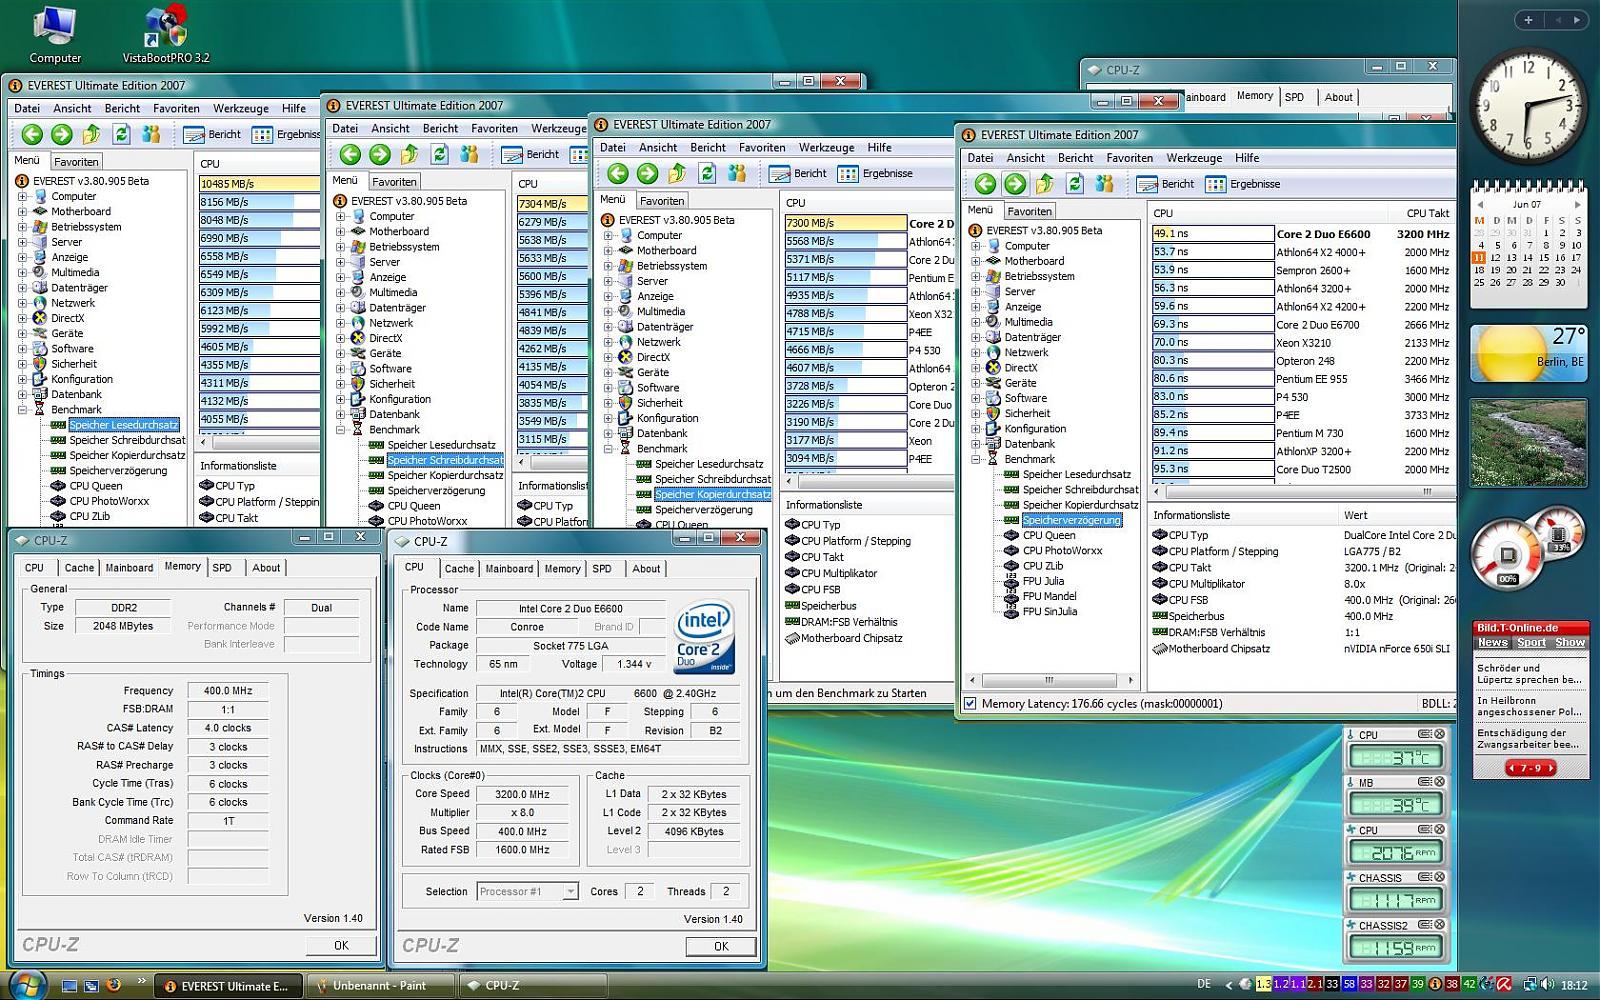This screenshot has height=1000, width=1600.
Task: Open the News link in the Bild.T-Online gadget
Action: coord(1493,643)
